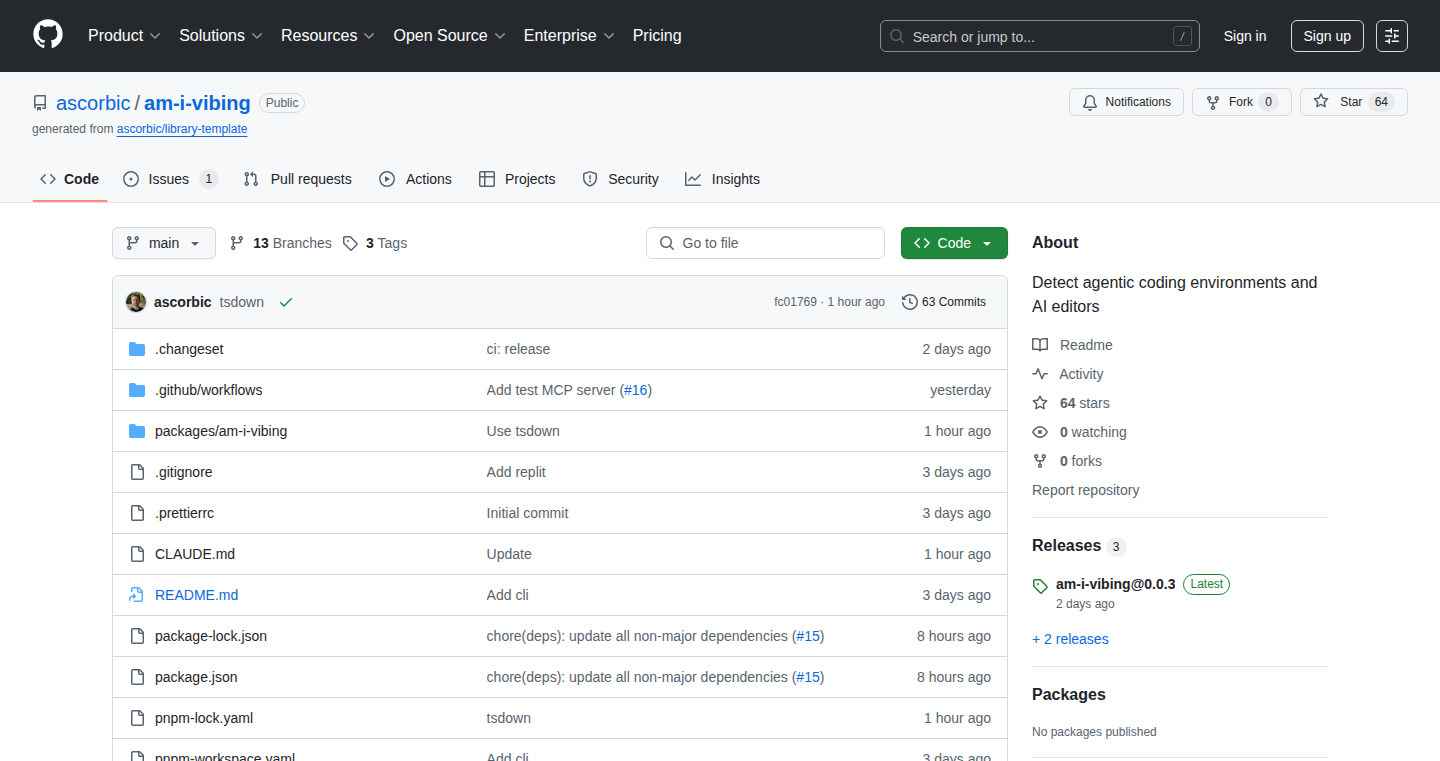Screen dimensions: 1440x761
Task: Click the tag icon beside am-i-vibing@0.0.3
Action: 1040,586
